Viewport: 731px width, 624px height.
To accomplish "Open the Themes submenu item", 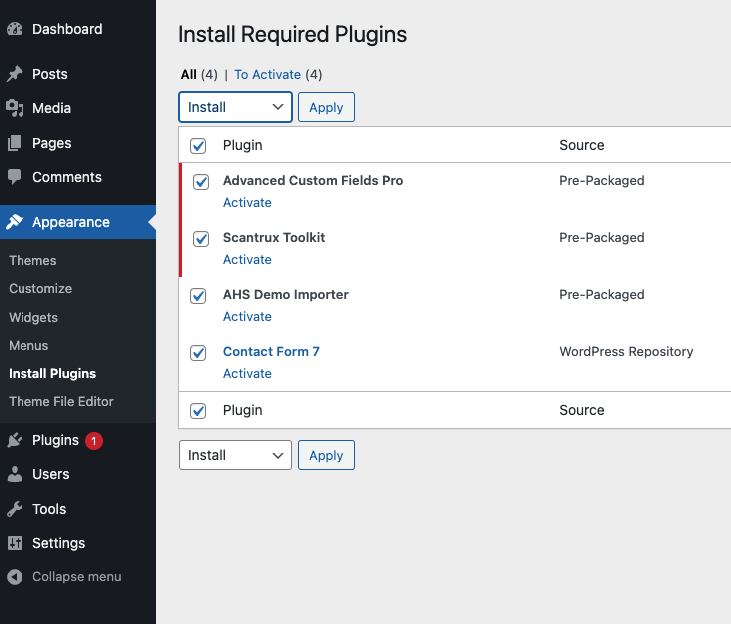I will [33, 260].
